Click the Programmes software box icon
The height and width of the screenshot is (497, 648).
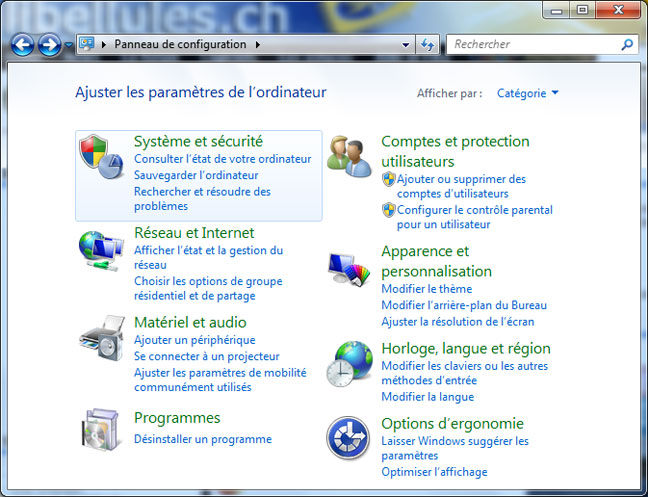tap(101, 430)
